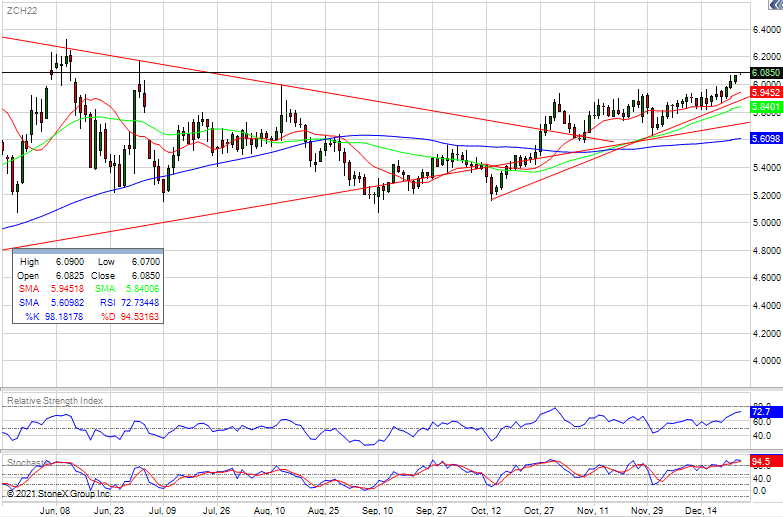Click the %K 98.18178 value
This screenshot has width=783, height=517.
(x=64, y=317)
